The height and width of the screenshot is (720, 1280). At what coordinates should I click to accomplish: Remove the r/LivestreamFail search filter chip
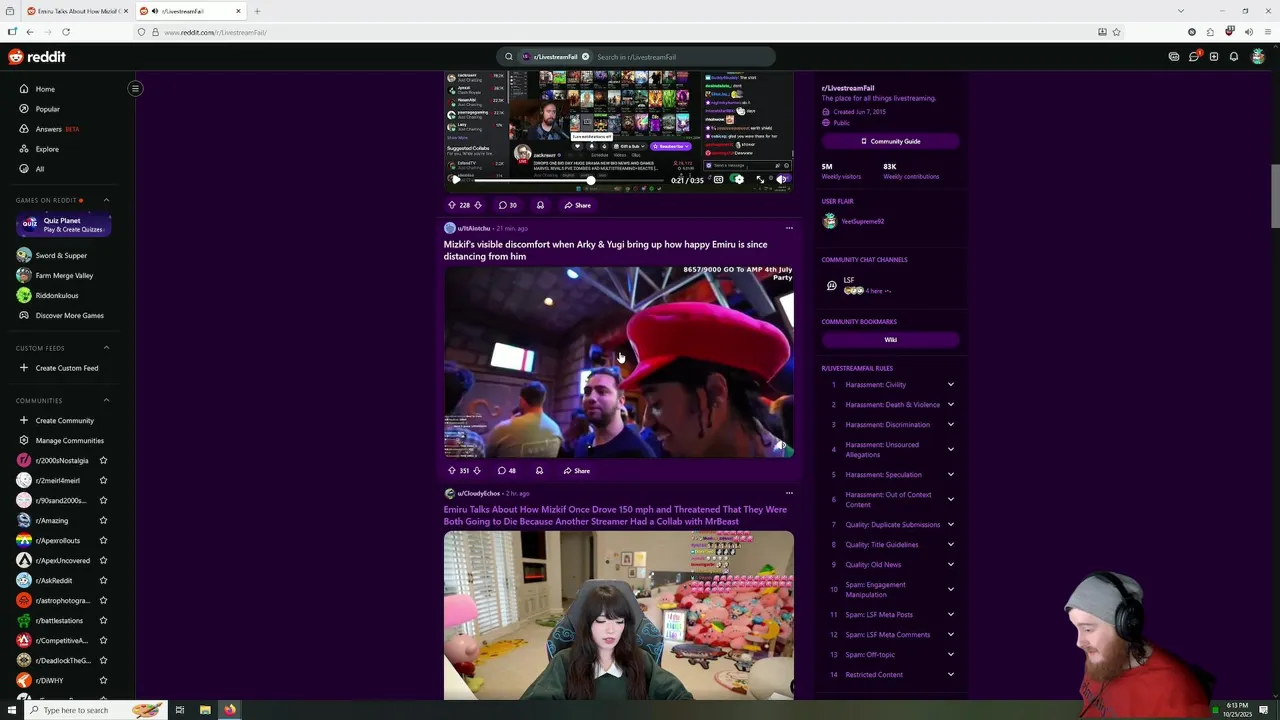tap(585, 57)
